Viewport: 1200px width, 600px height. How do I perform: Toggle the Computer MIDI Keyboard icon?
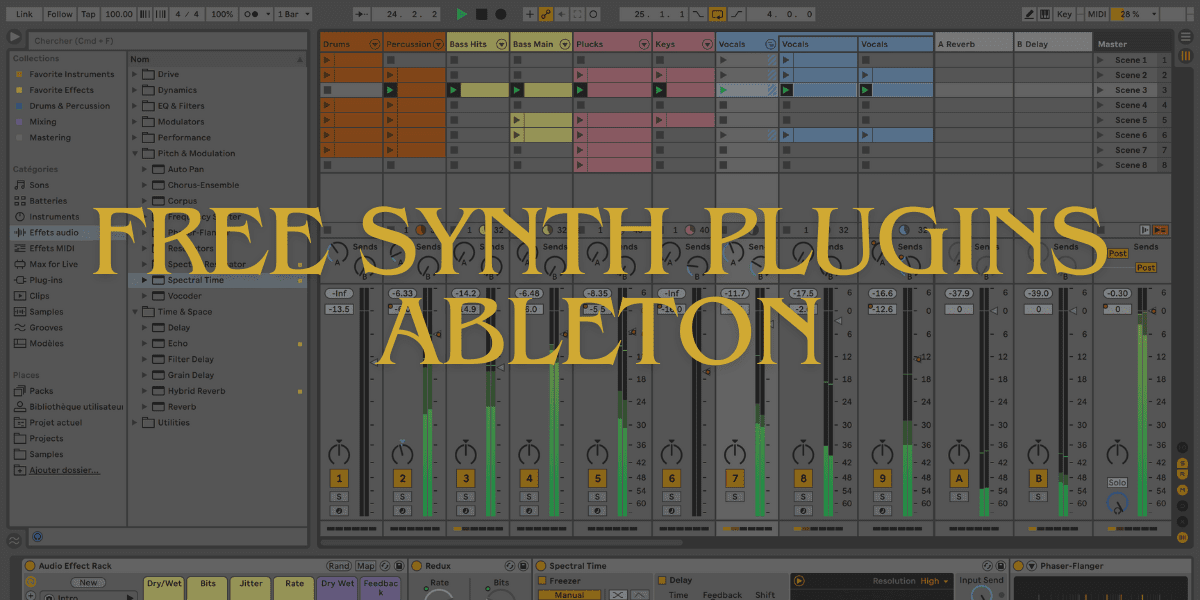click(x=1046, y=15)
